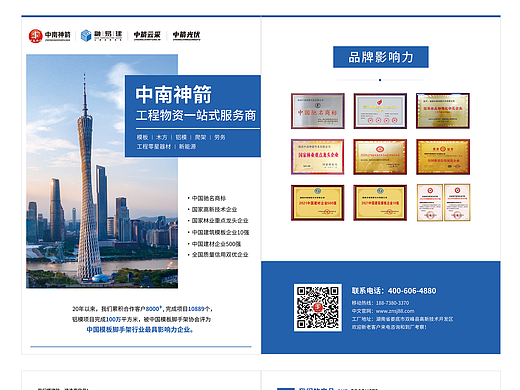Open the 2021 建筑模板企业10强 plaque
This screenshot has height=390, width=520.
coord(380,203)
